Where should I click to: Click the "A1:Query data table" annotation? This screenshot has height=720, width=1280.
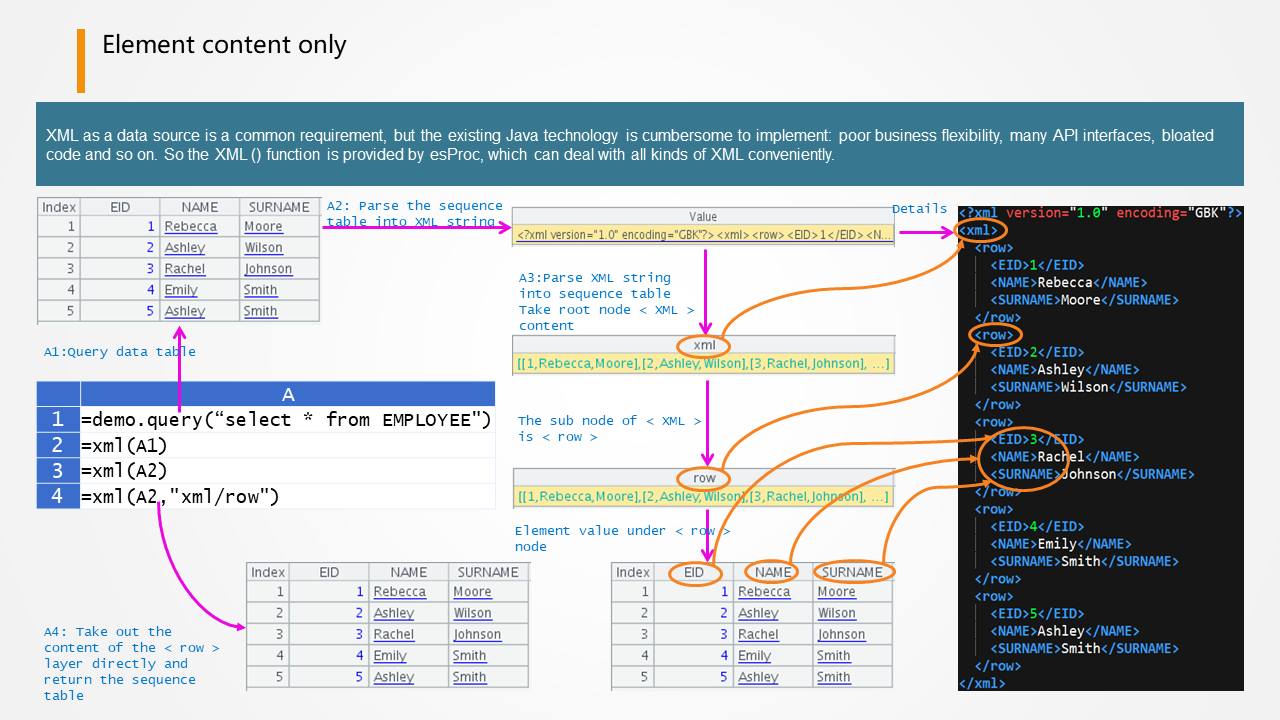(x=119, y=352)
